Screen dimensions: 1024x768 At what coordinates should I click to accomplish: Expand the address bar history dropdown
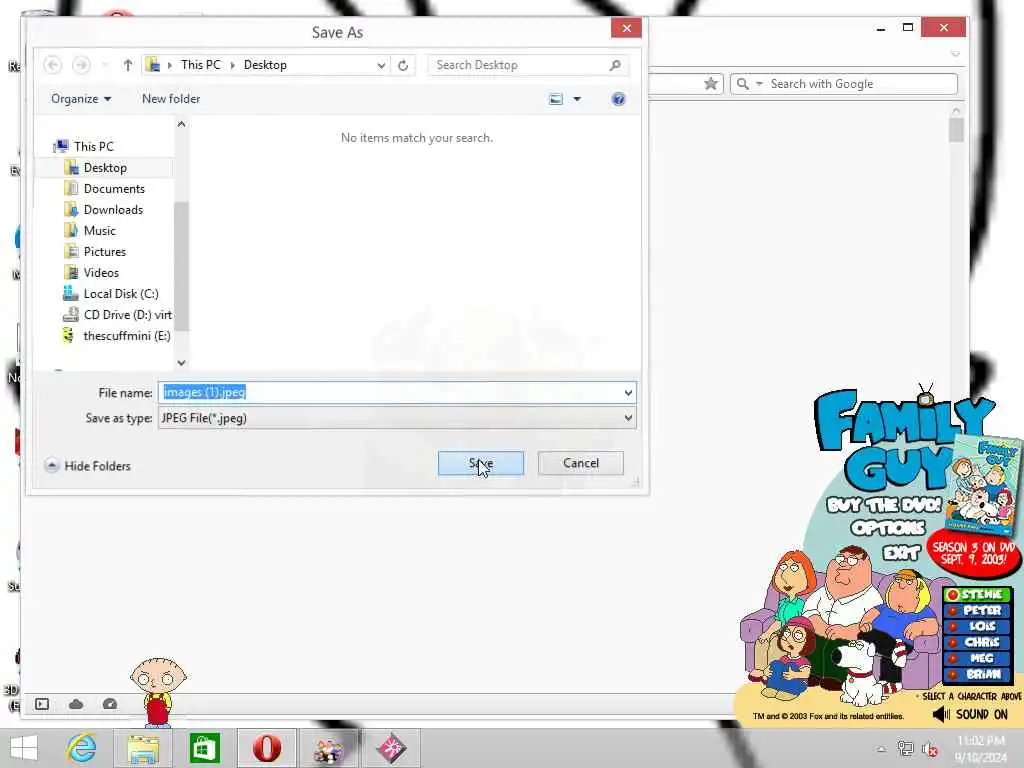pyautogui.click(x=381, y=65)
